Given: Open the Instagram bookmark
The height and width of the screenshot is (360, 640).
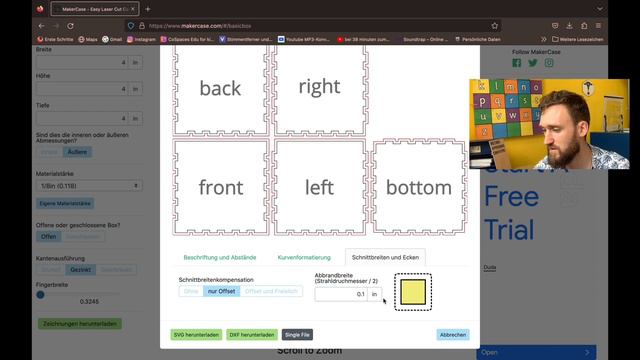Looking at the screenshot, I should pyautogui.click(x=141, y=39).
